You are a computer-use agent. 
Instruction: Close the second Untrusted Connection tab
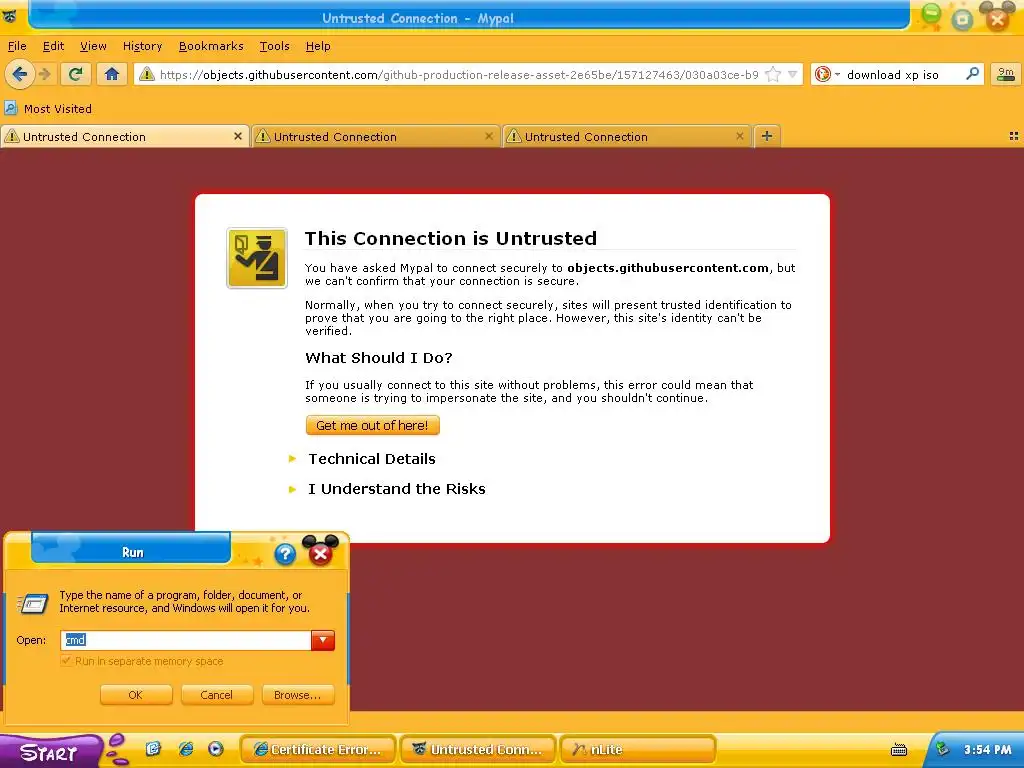[488, 136]
